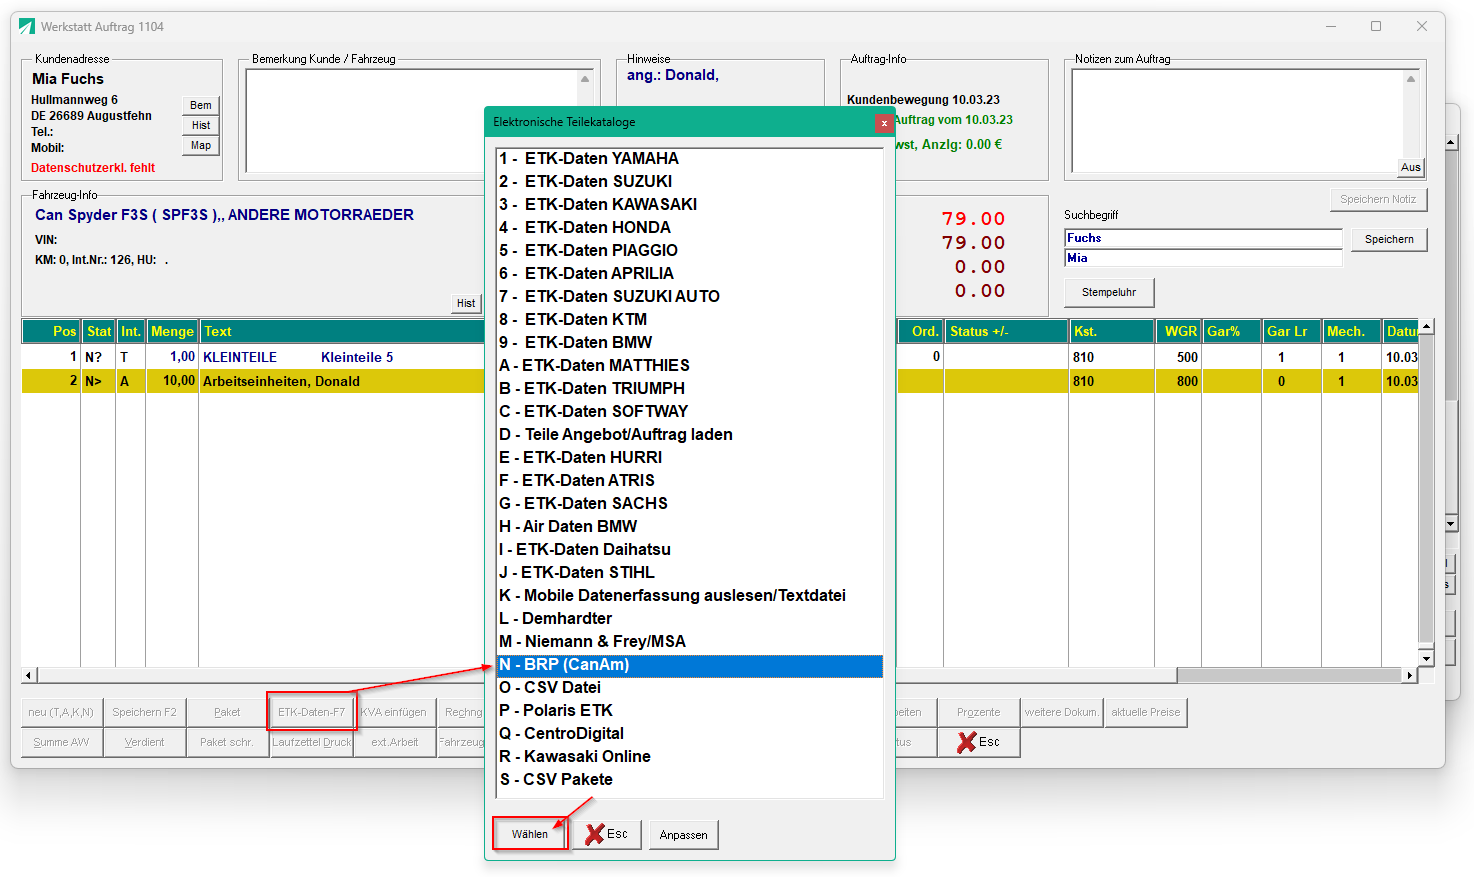Select highlighted BRP (CanAm) entry
The image size is (1474, 877).
tap(690, 665)
